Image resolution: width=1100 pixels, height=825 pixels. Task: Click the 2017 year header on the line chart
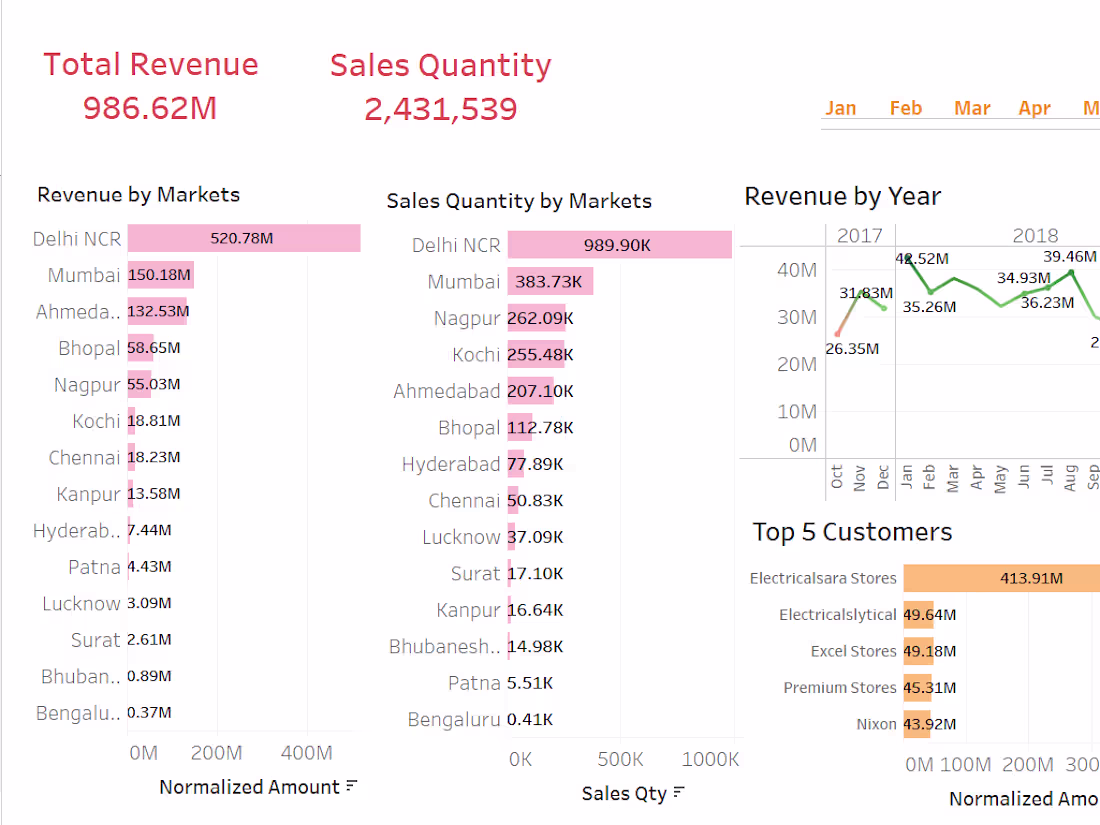860,235
